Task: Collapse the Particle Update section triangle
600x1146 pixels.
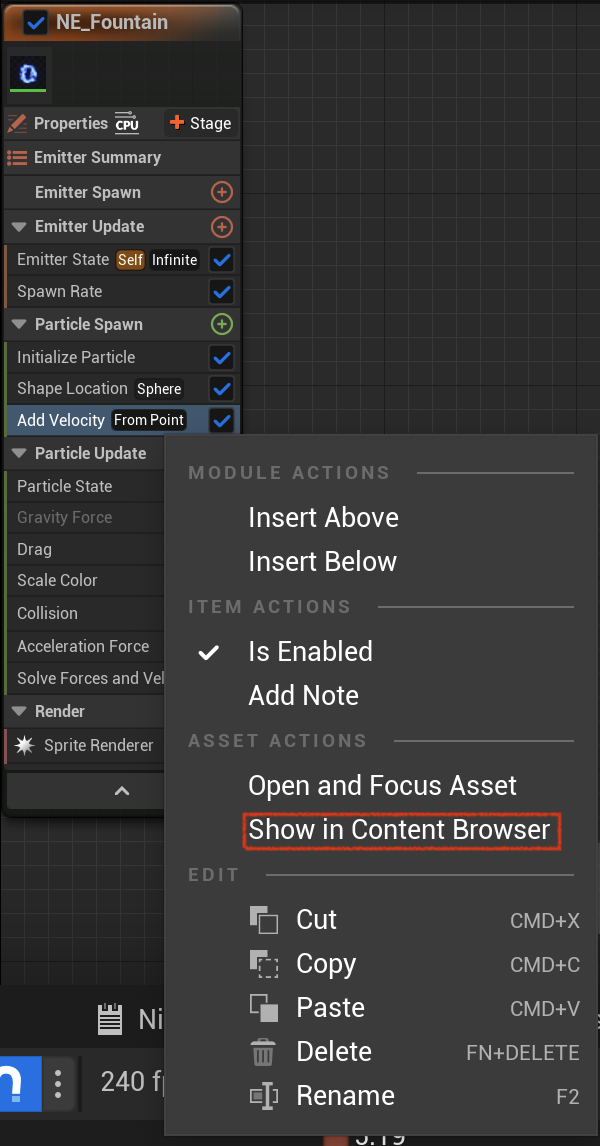Action: (x=19, y=454)
